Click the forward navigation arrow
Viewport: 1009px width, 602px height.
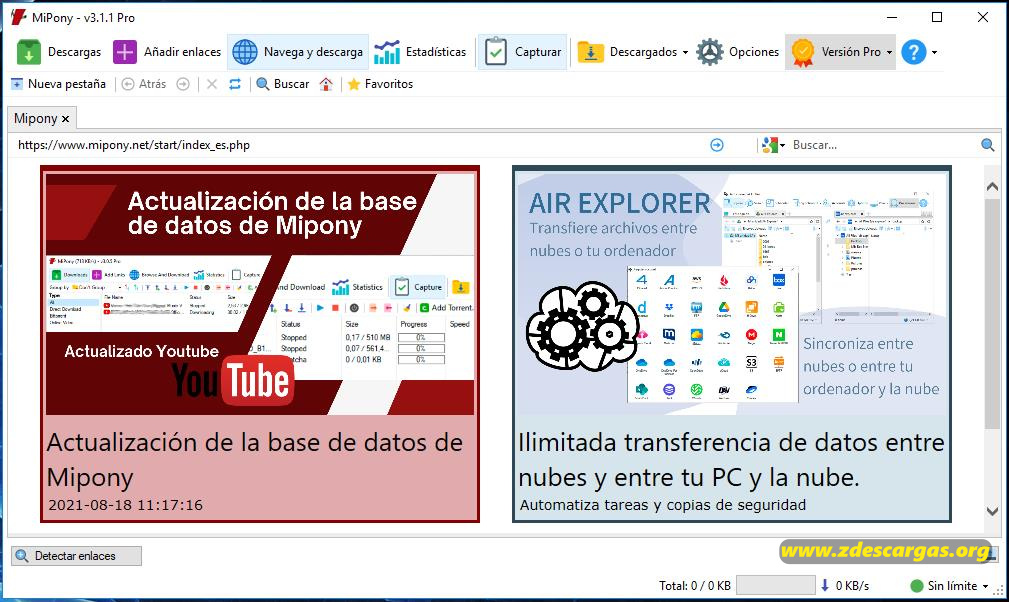183,84
